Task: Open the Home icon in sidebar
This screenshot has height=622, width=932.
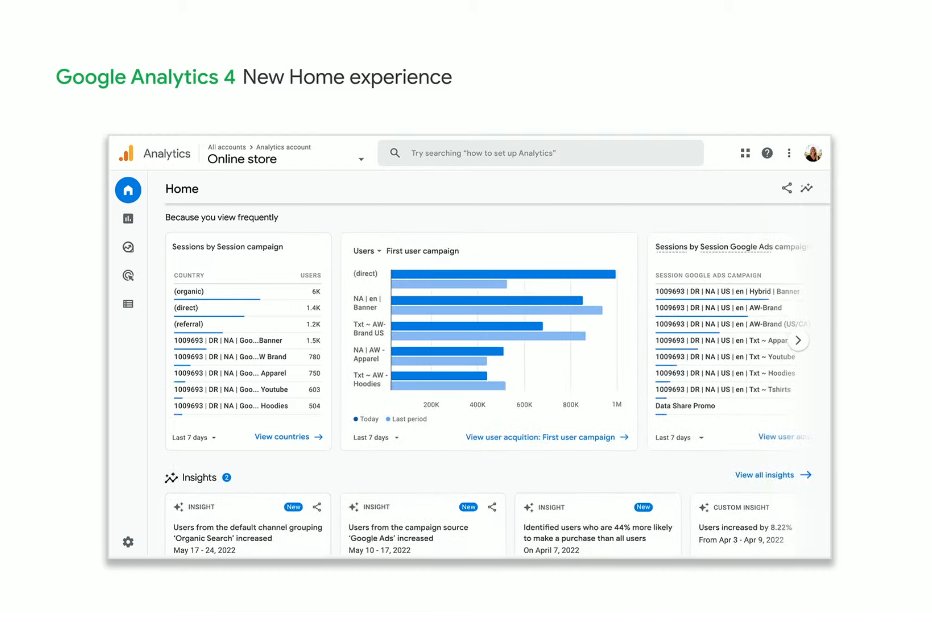Action: click(128, 190)
